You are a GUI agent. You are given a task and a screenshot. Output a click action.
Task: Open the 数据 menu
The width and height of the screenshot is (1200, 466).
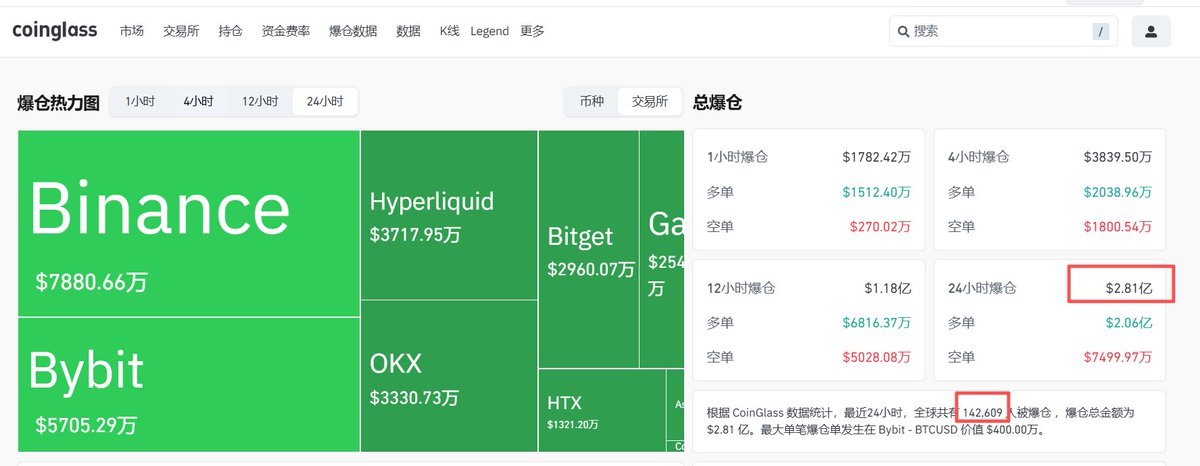tap(408, 32)
